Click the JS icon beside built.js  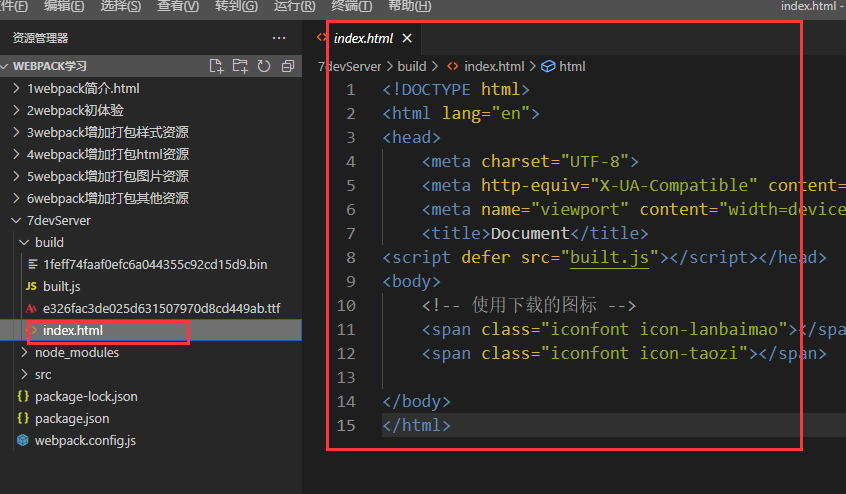(x=31, y=286)
